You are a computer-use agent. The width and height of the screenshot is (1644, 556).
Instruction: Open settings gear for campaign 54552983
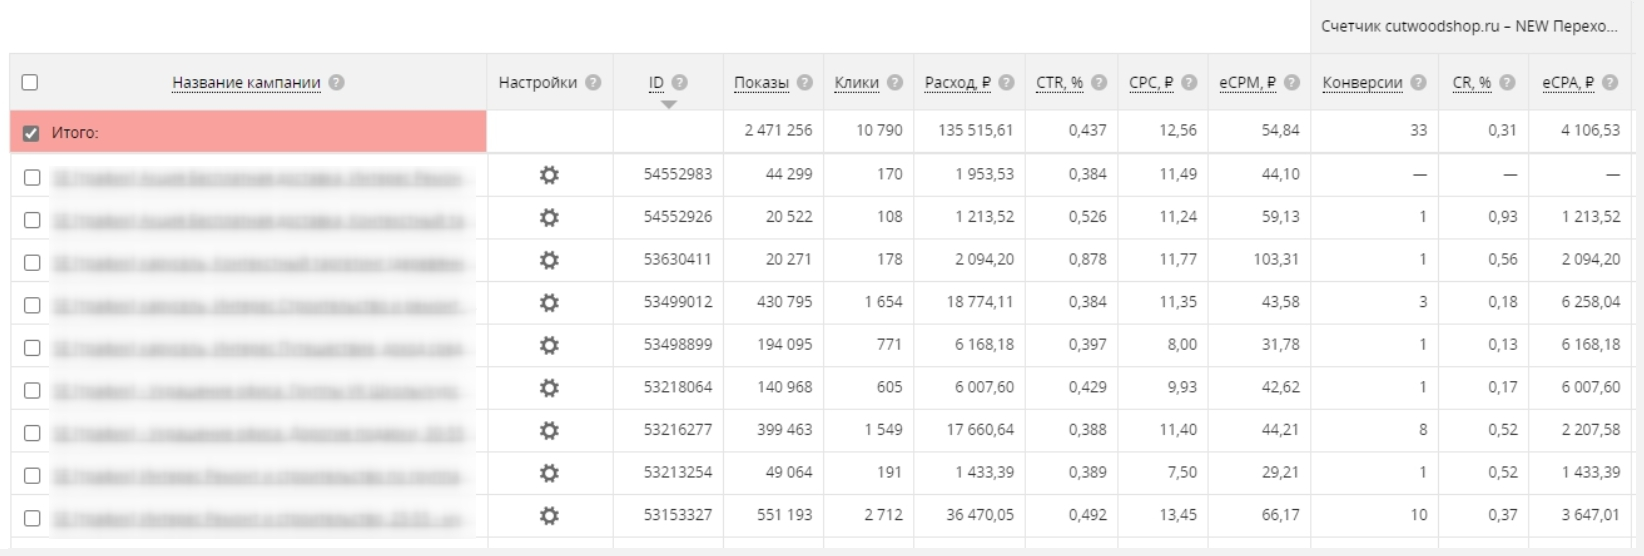549,175
